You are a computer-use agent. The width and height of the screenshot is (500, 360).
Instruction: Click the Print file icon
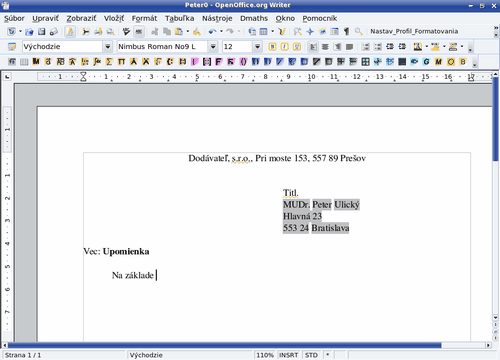click(x=98, y=32)
